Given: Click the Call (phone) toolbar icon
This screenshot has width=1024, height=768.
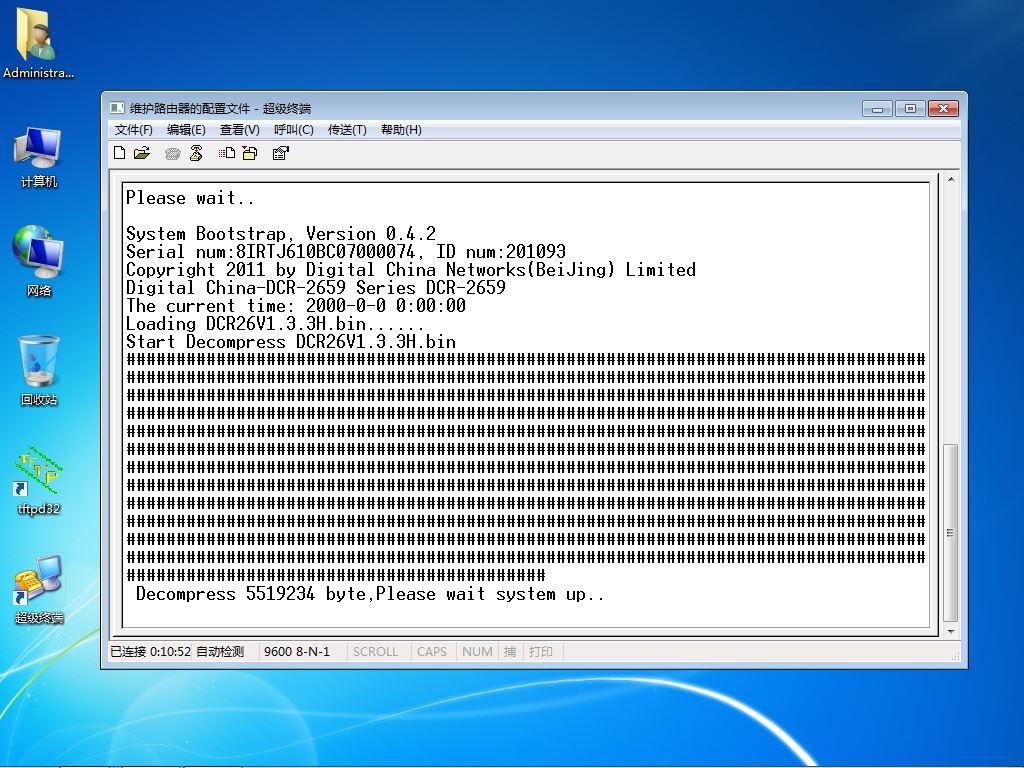Looking at the screenshot, I should pyautogui.click(x=172, y=153).
